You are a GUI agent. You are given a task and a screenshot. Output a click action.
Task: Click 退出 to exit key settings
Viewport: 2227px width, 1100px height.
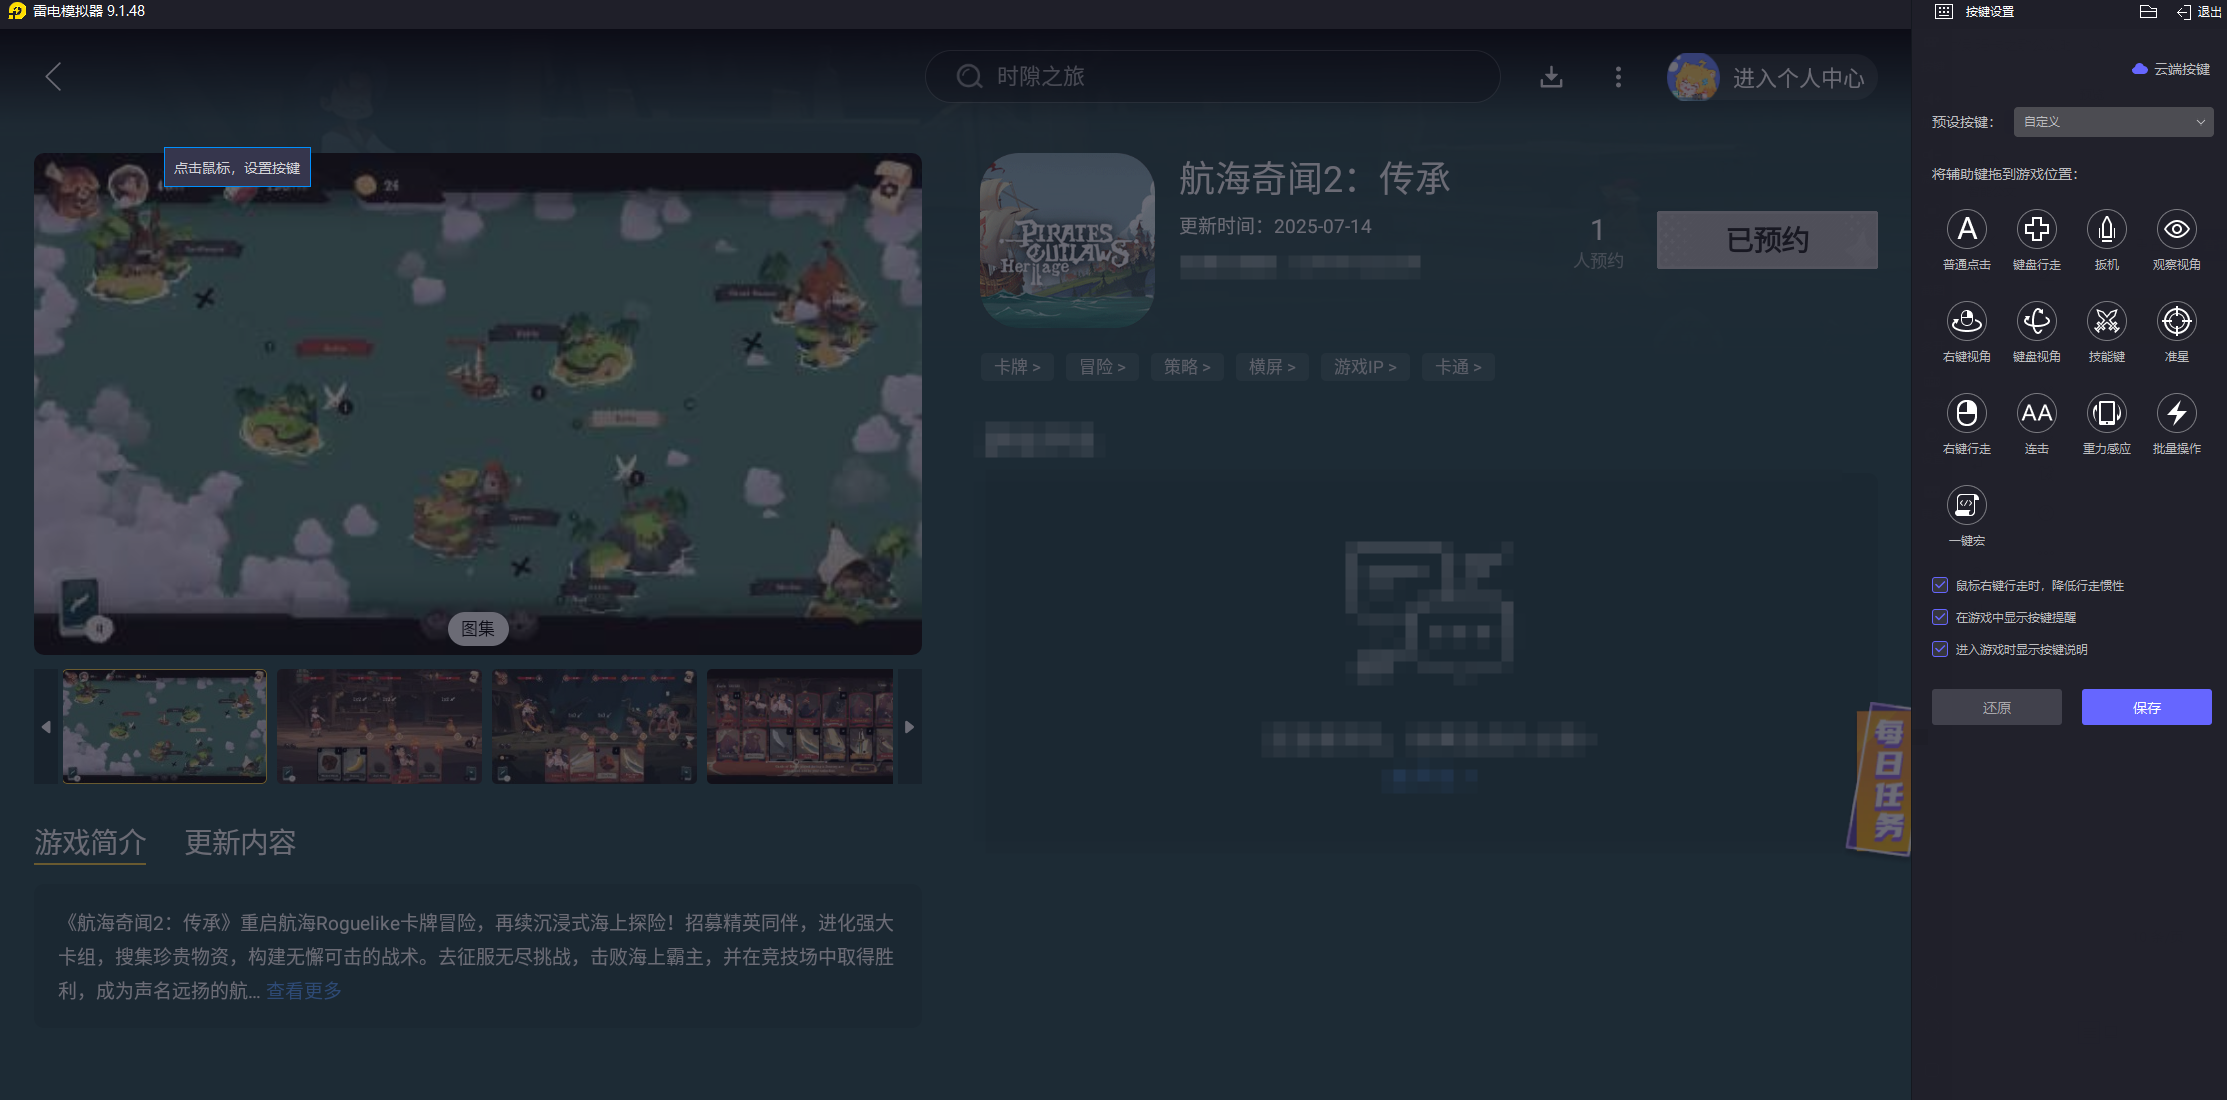(x=2199, y=12)
